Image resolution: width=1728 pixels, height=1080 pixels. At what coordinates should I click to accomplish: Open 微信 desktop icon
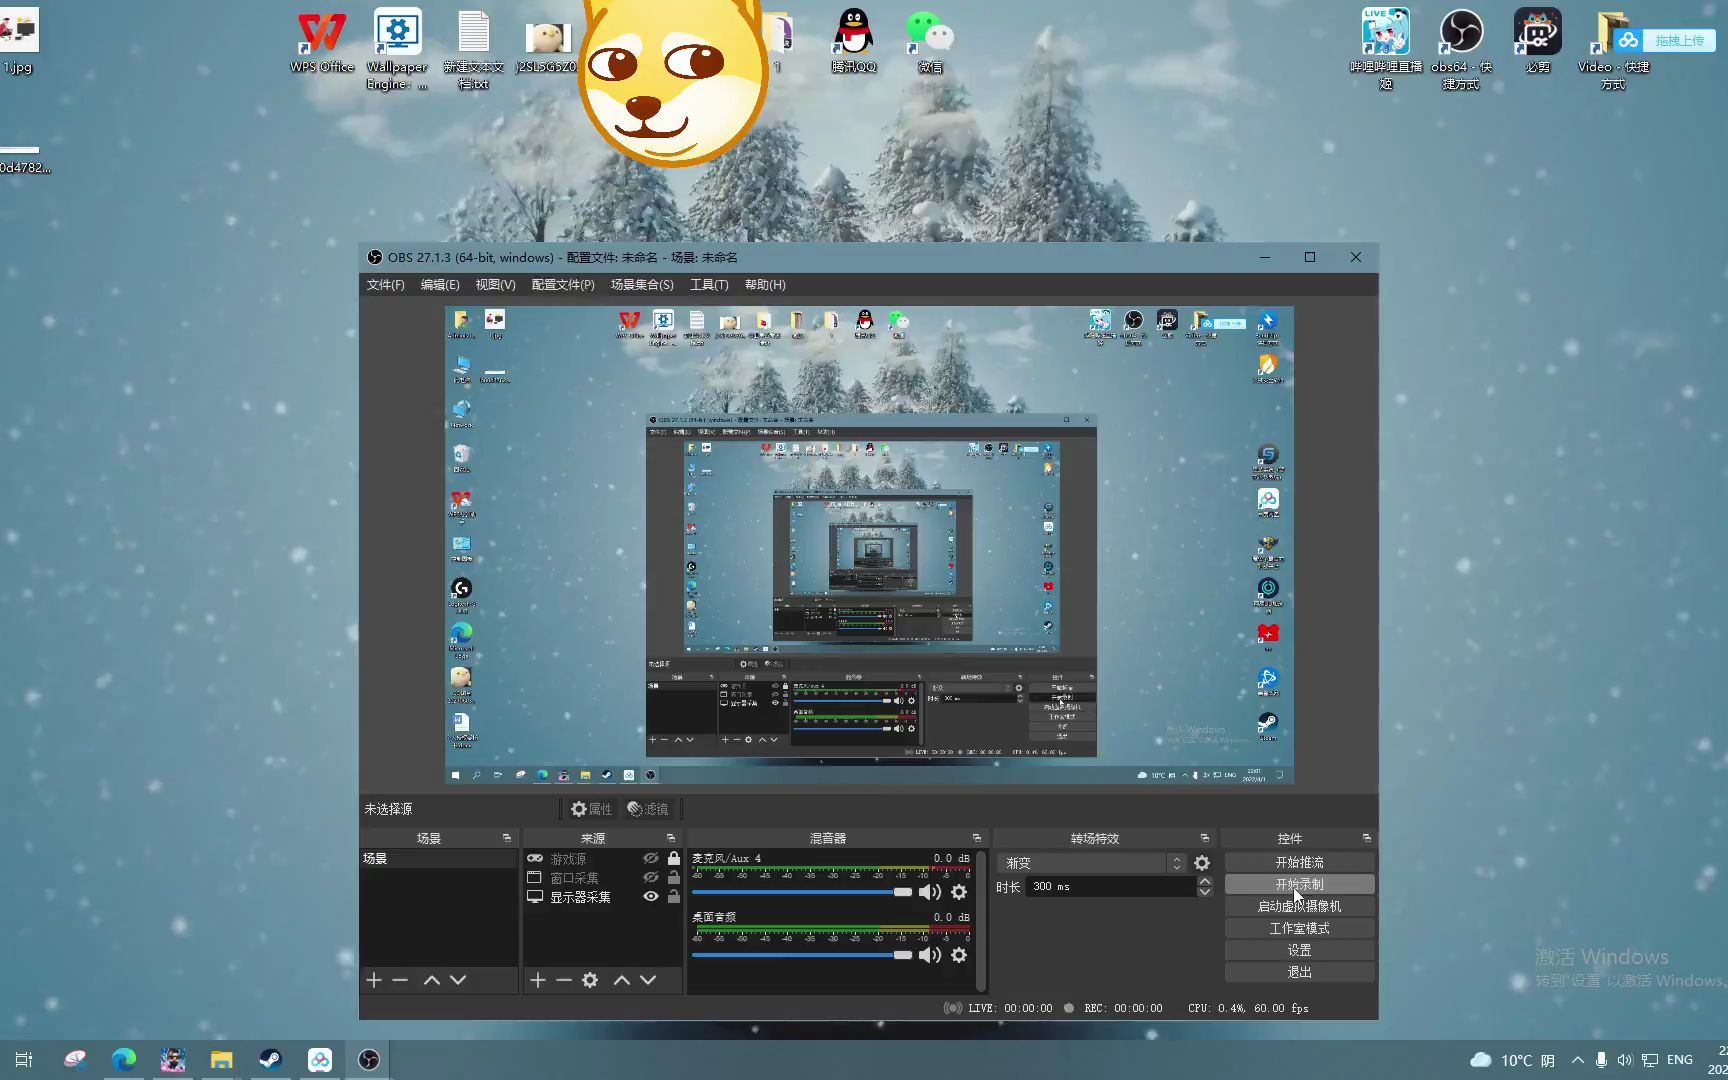coord(930,42)
